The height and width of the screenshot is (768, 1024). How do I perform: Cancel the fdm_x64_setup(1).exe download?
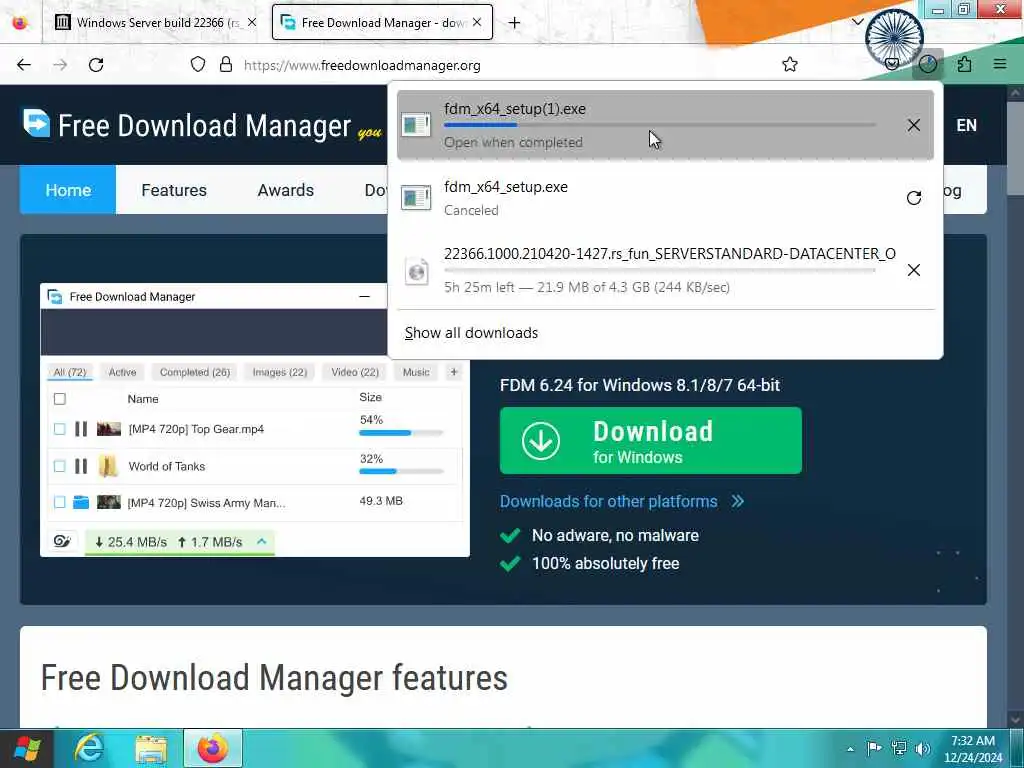click(913, 125)
